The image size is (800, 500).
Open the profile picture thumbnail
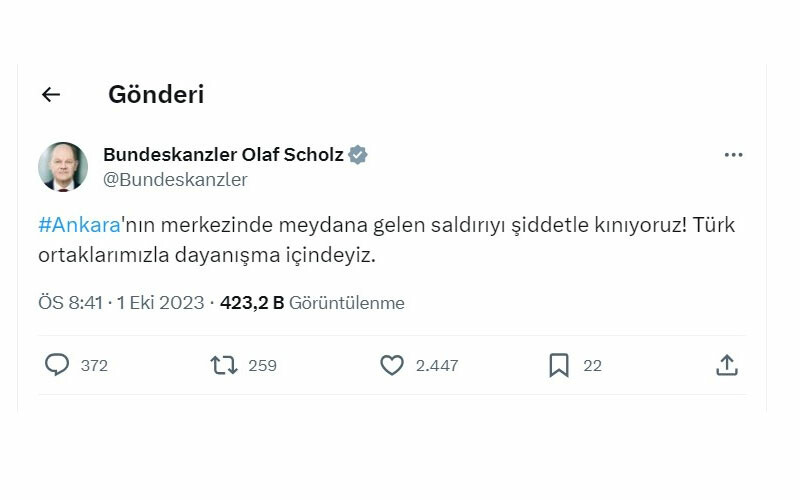tap(63, 166)
